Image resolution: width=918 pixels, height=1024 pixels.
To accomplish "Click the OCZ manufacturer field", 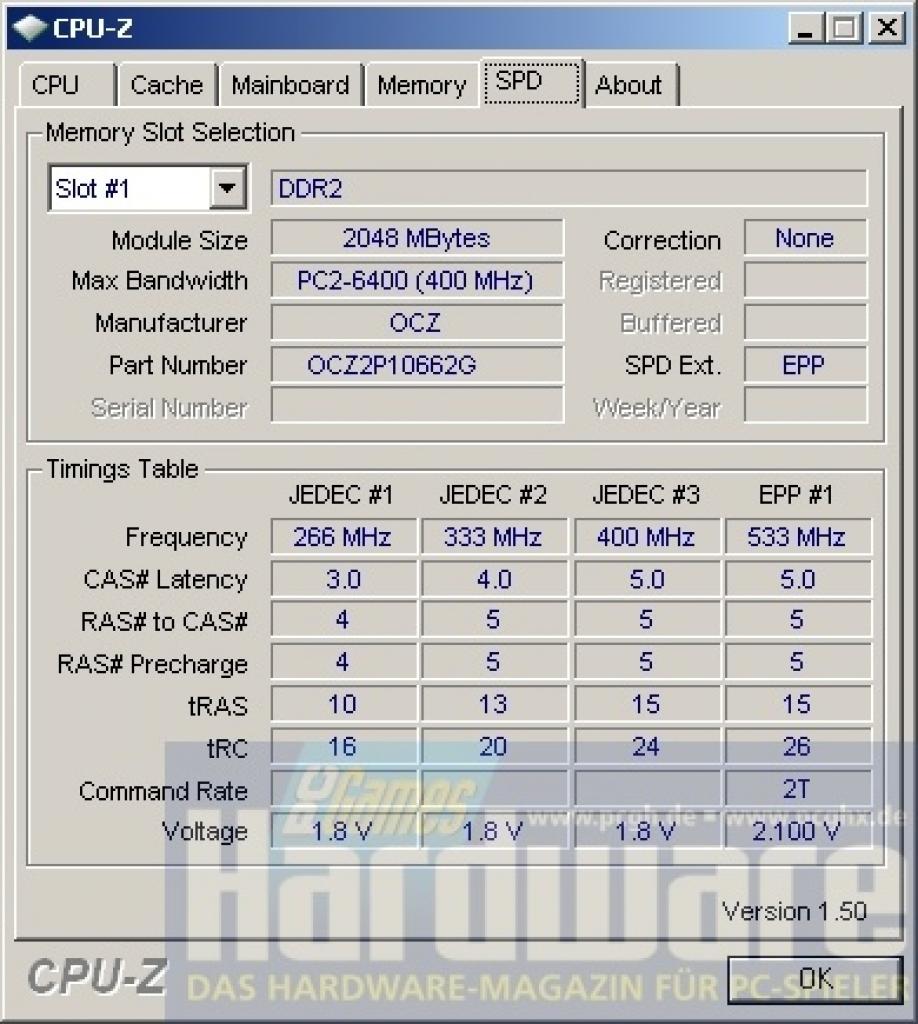I will [417, 323].
